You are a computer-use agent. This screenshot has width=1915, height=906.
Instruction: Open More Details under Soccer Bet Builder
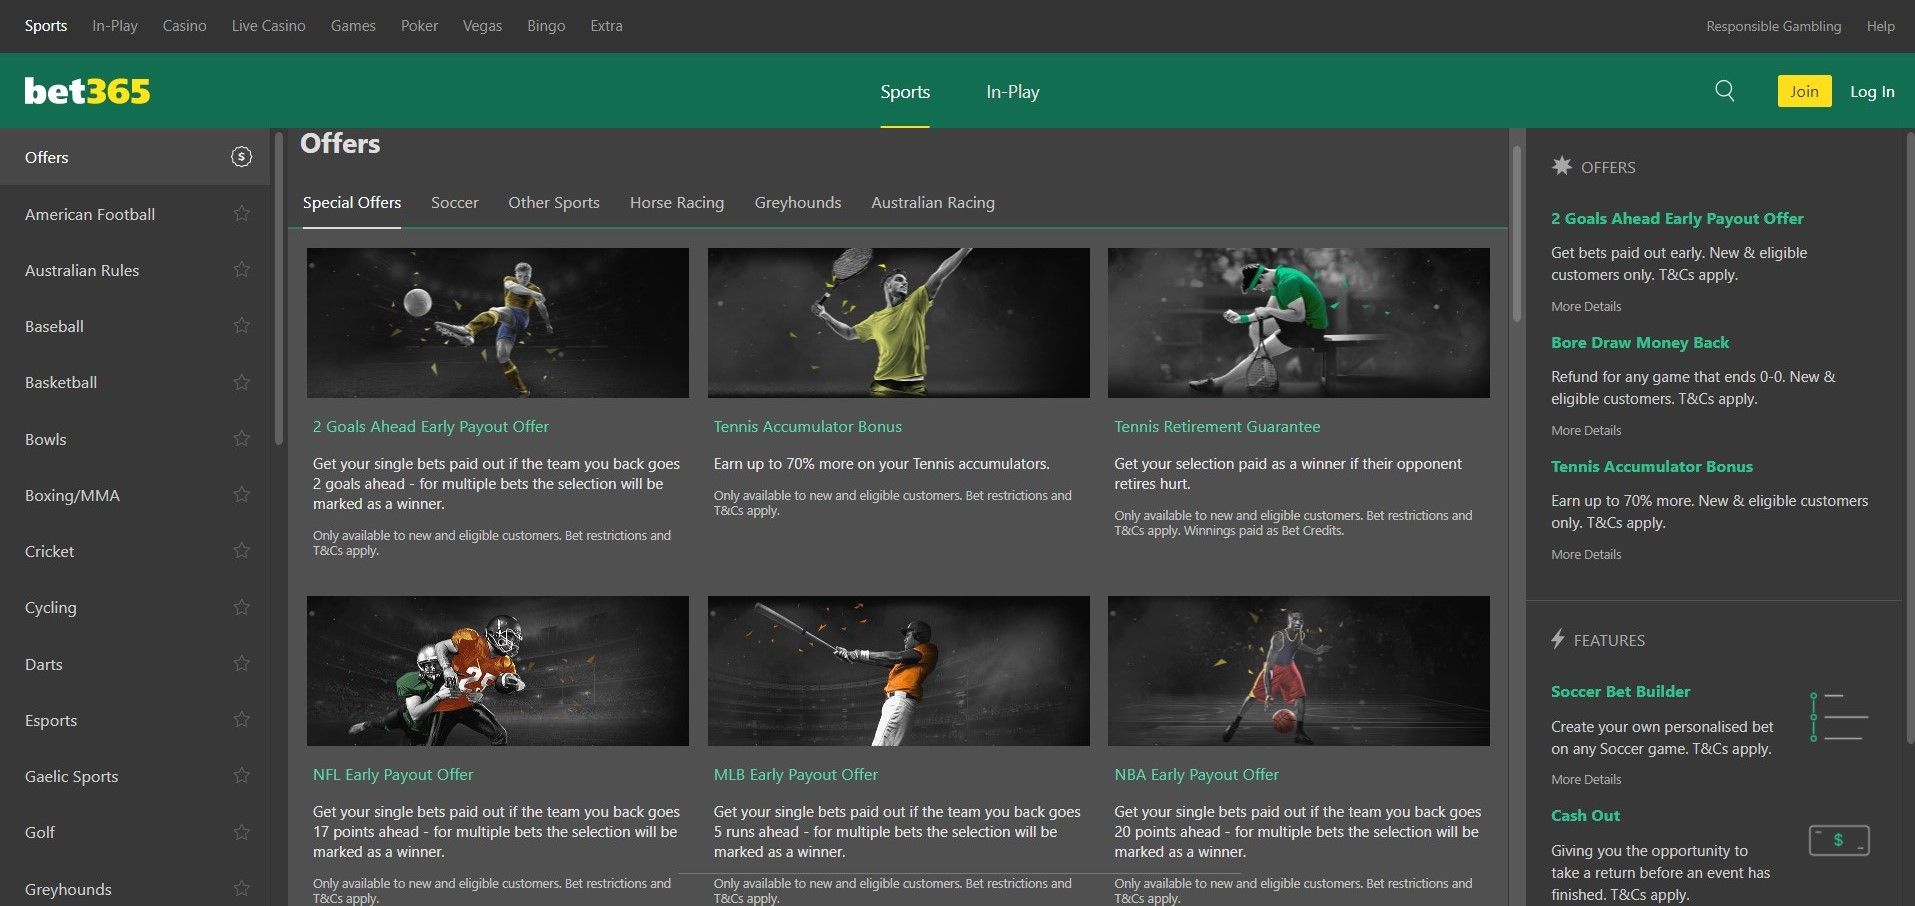click(x=1586, y=779)
